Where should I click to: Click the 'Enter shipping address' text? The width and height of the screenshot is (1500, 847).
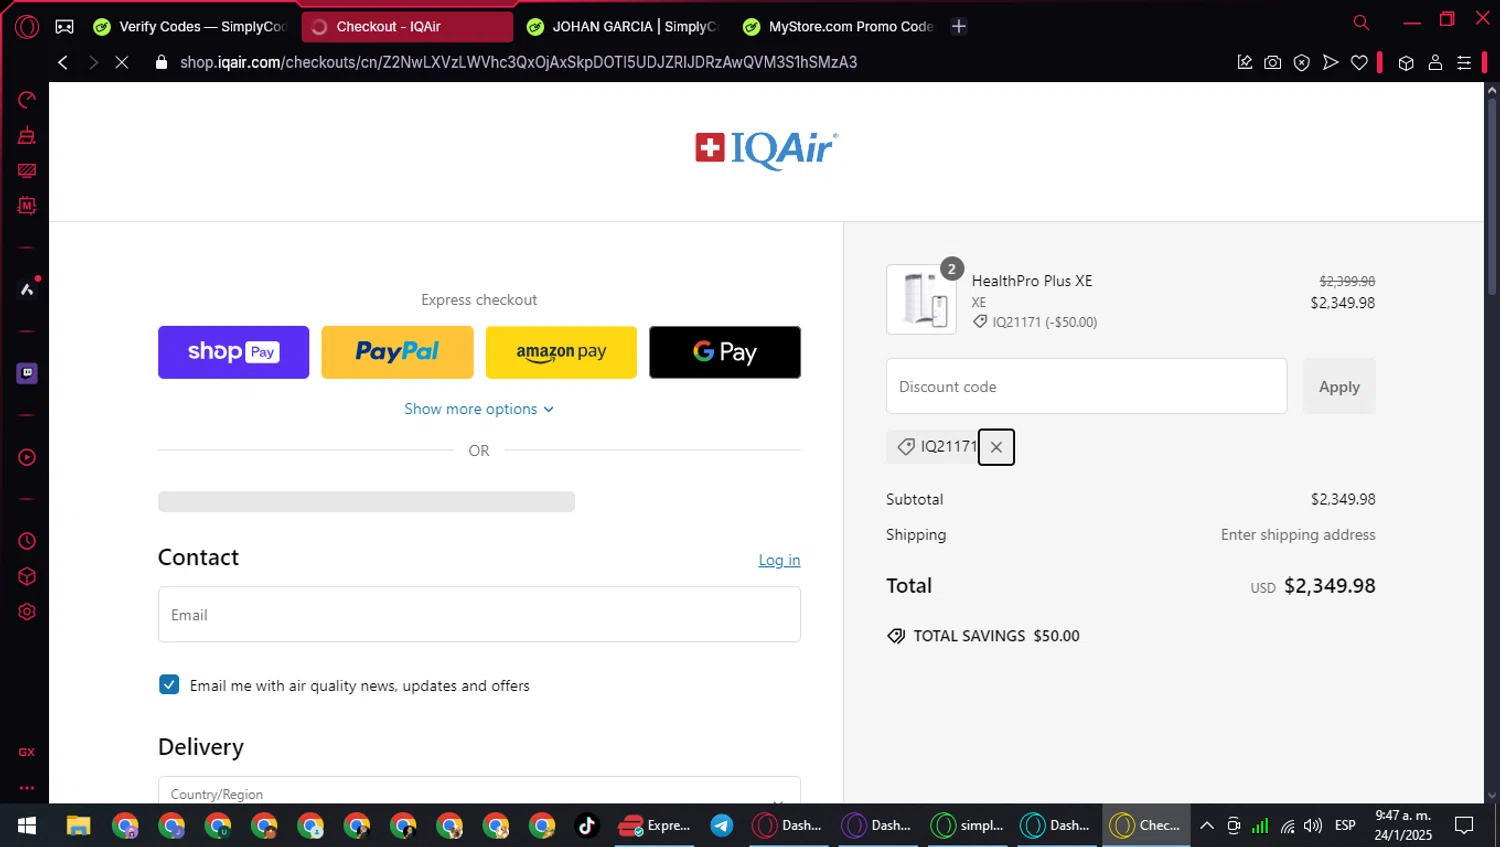(1298, 535)
